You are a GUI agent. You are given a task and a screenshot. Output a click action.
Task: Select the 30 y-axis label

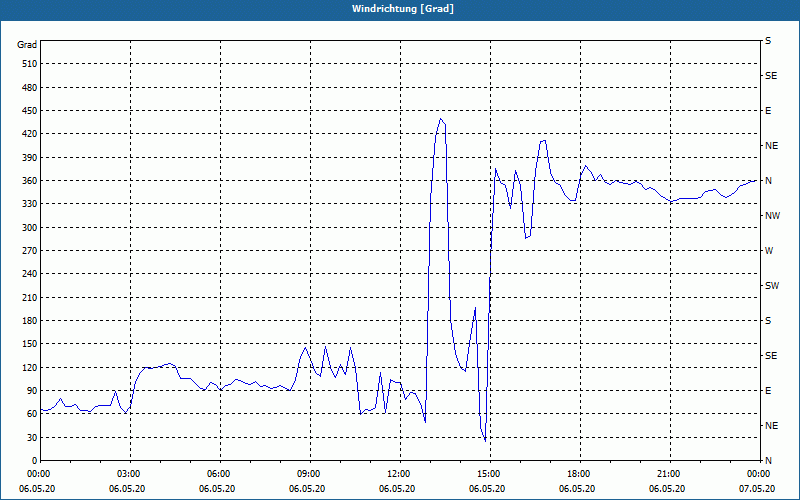click(x=32, y=437)
